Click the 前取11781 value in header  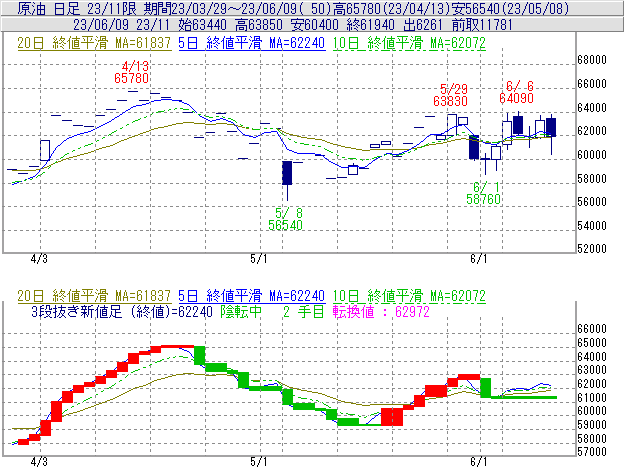(x=482, y=25)
